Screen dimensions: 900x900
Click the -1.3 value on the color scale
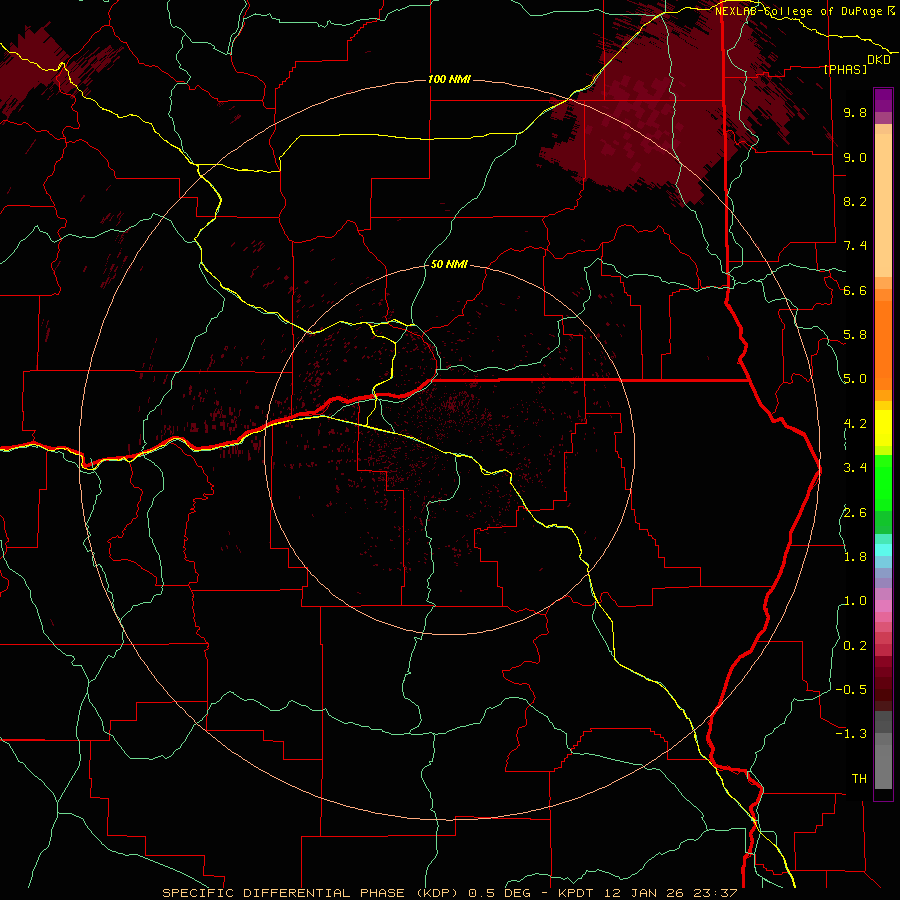tap(851, 734)
